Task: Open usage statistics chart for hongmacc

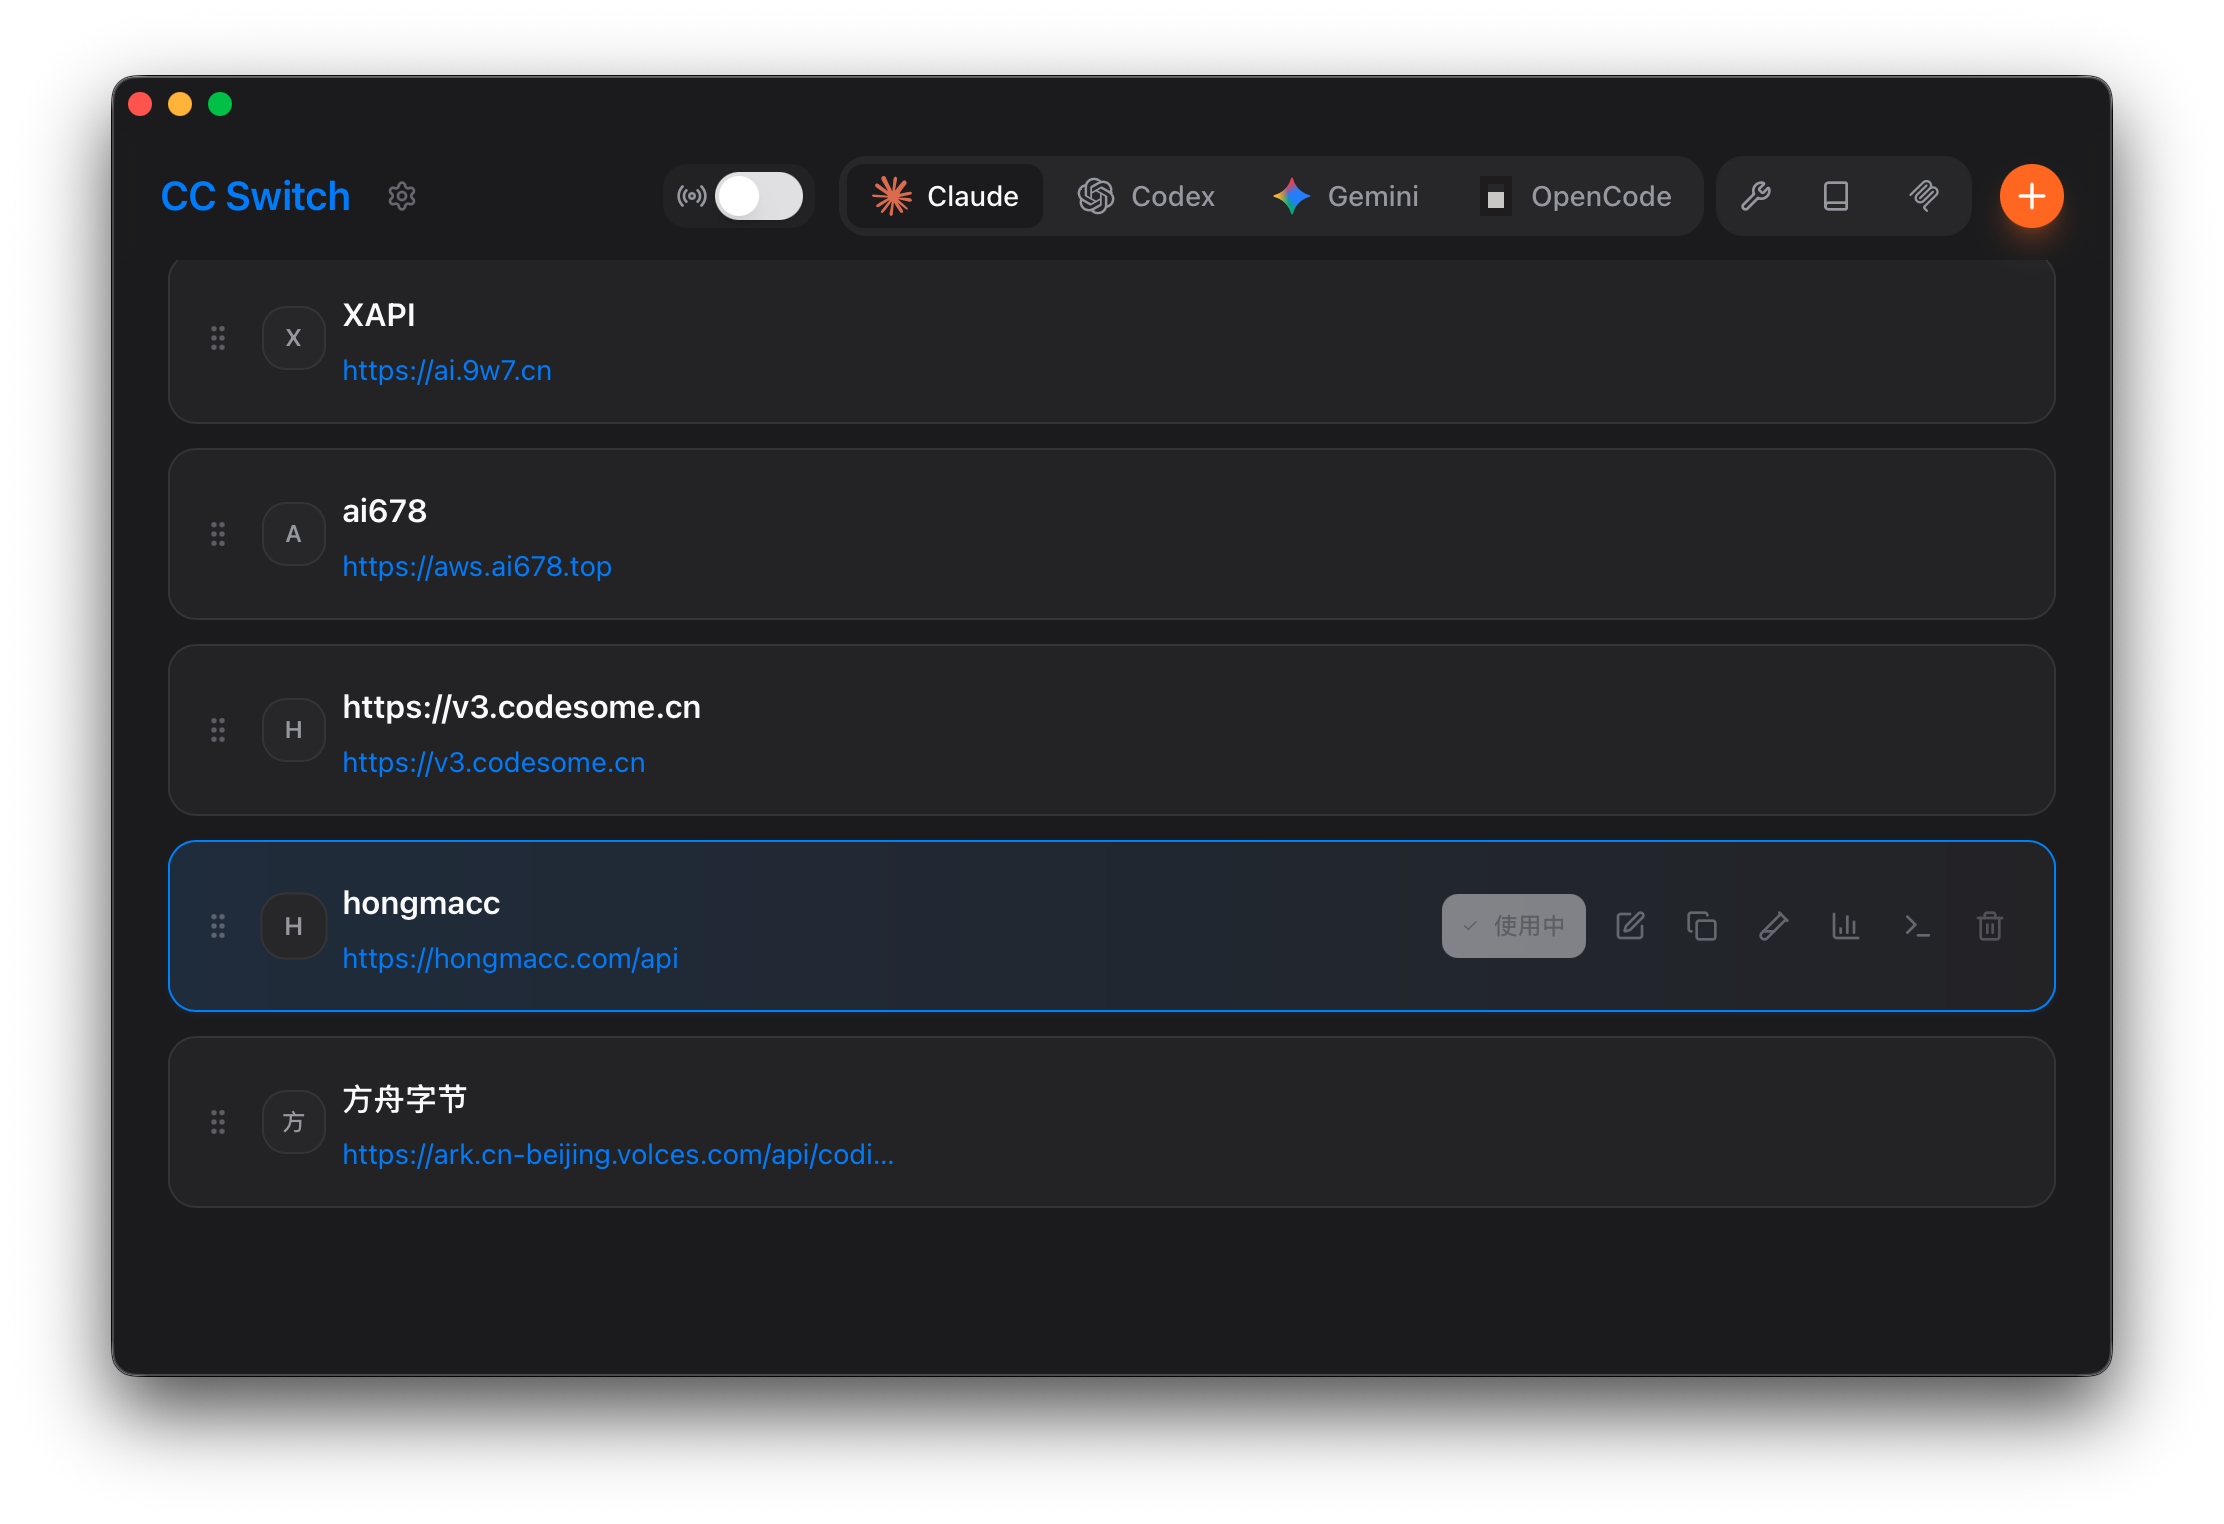Action: pyautogui.click(x=1845, y=926)
